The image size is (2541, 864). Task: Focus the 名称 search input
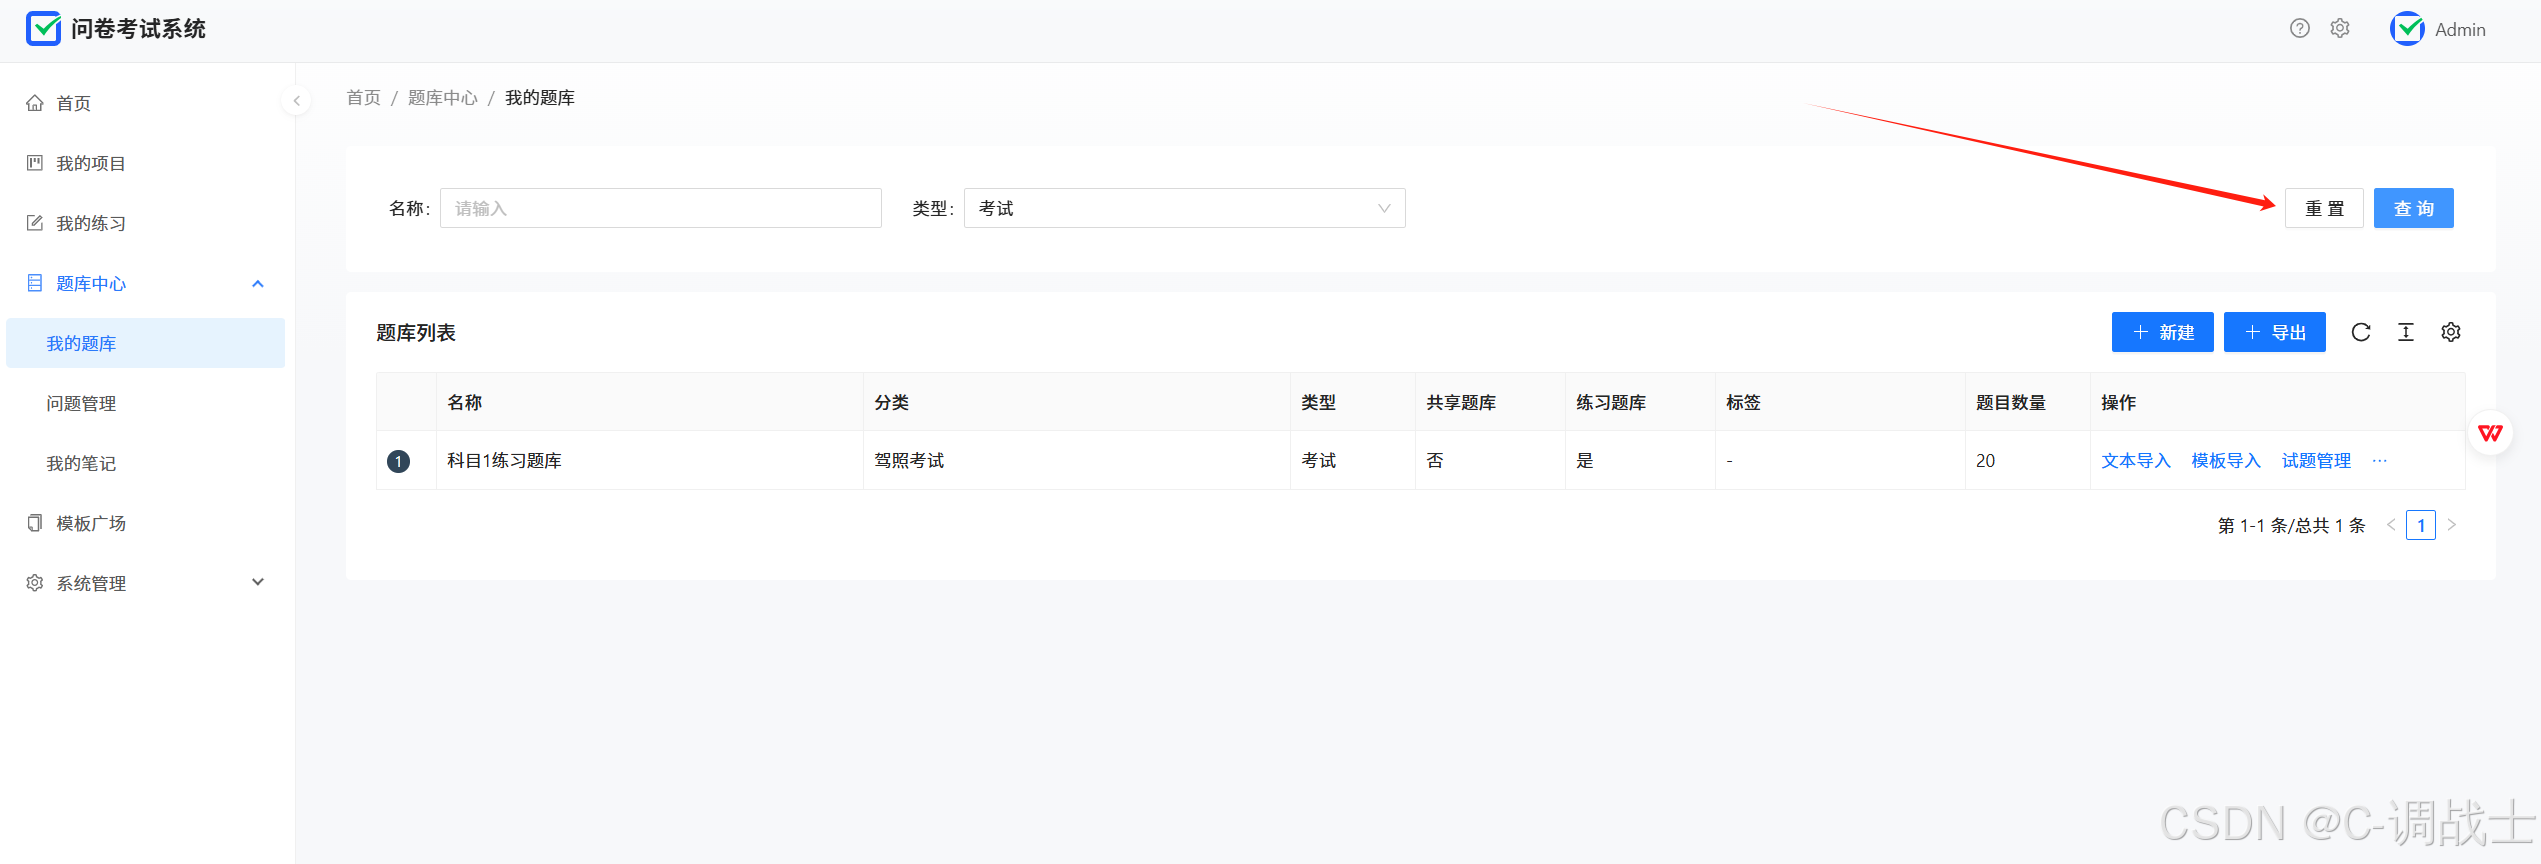[x=661, y=208]
